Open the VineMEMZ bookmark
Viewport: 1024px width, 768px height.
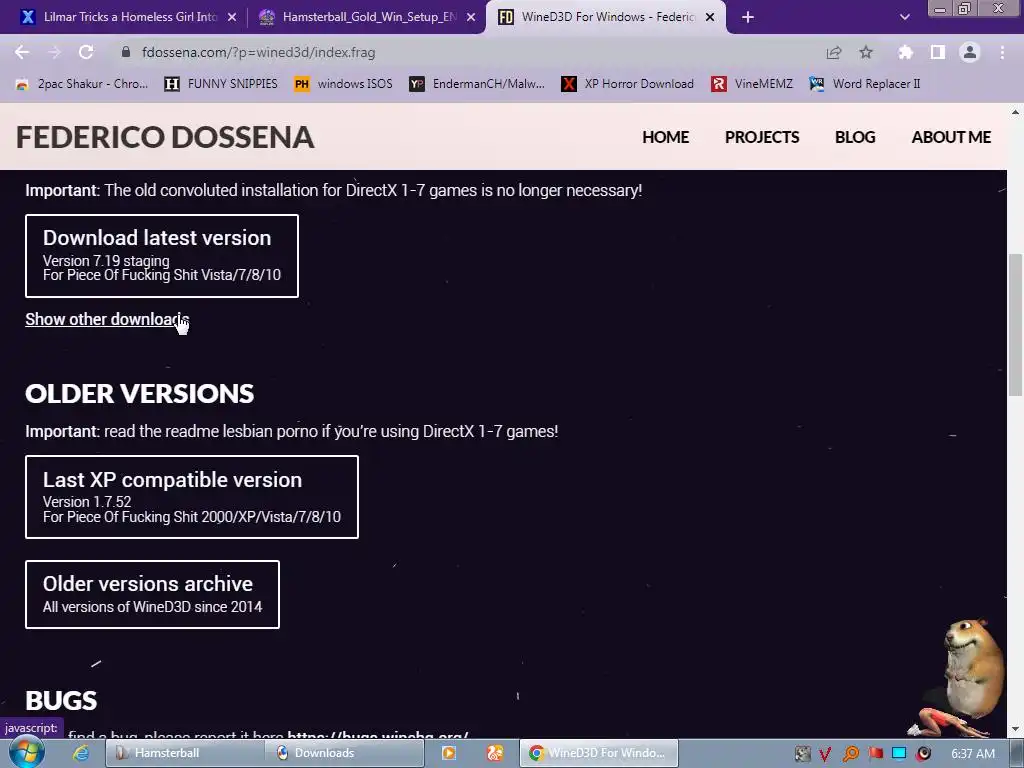click(x=752, y=84)
